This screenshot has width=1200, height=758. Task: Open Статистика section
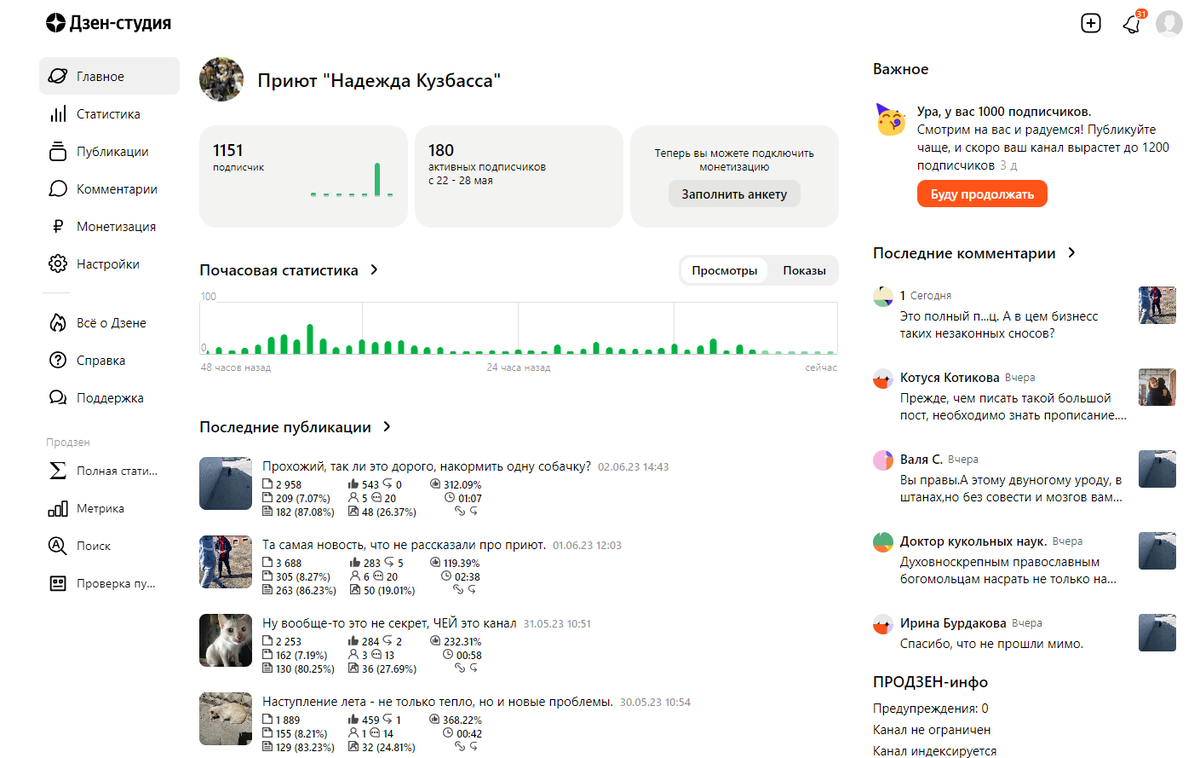pyautogui.click(x=110, y=114)
